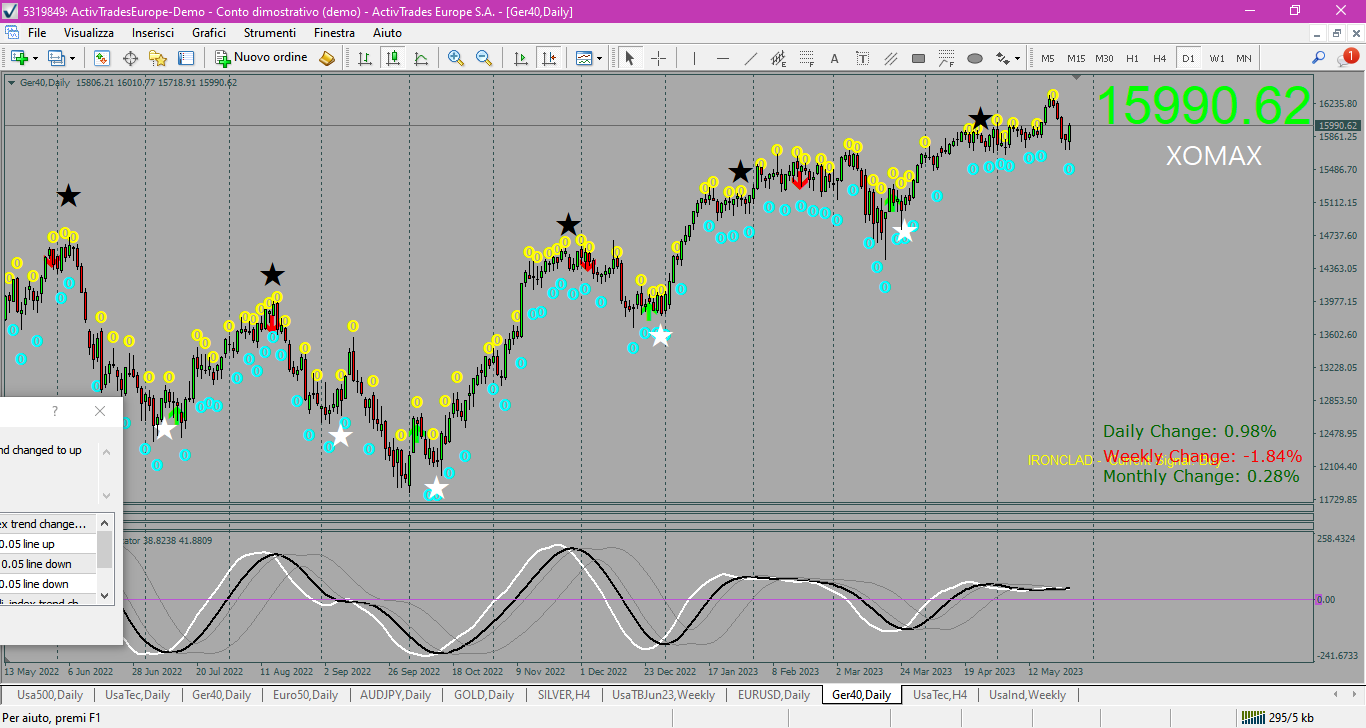Open the File menu

pos(37,33)
